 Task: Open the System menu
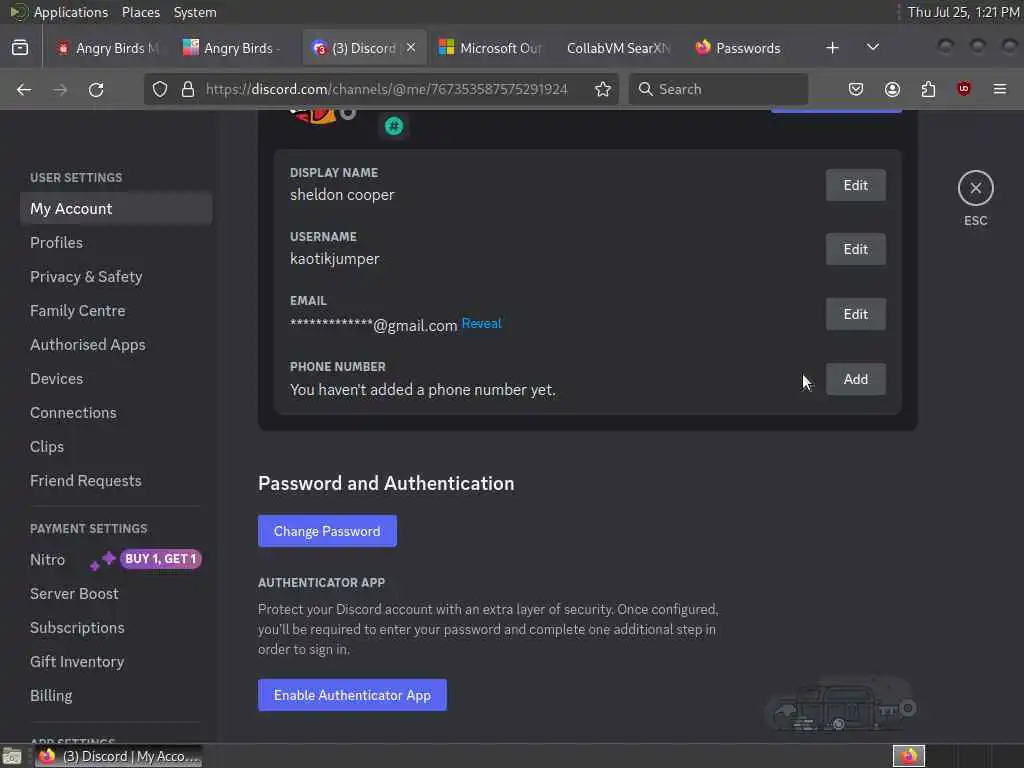pyautogui.click(x=195, y=12)
